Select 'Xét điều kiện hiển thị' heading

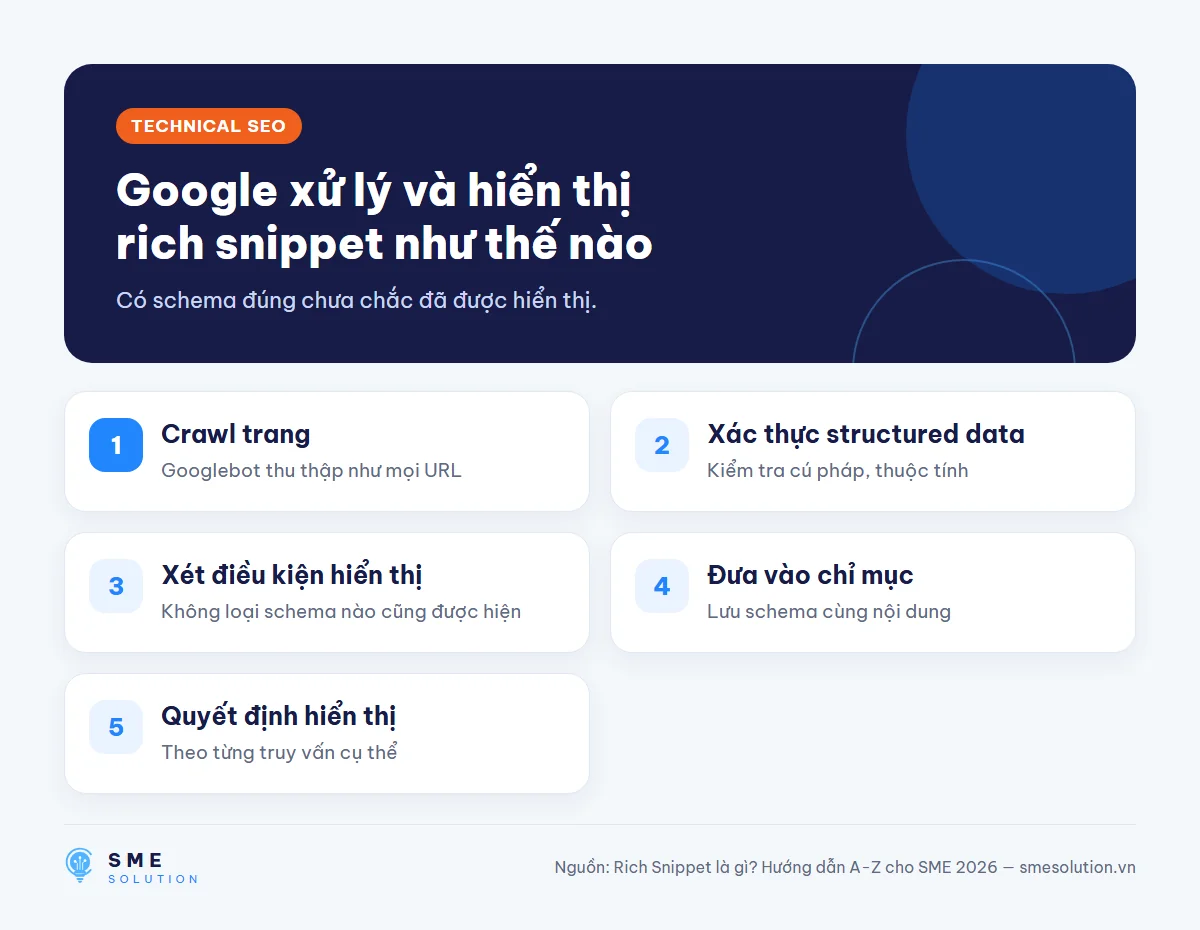click(x=291, y=575)
